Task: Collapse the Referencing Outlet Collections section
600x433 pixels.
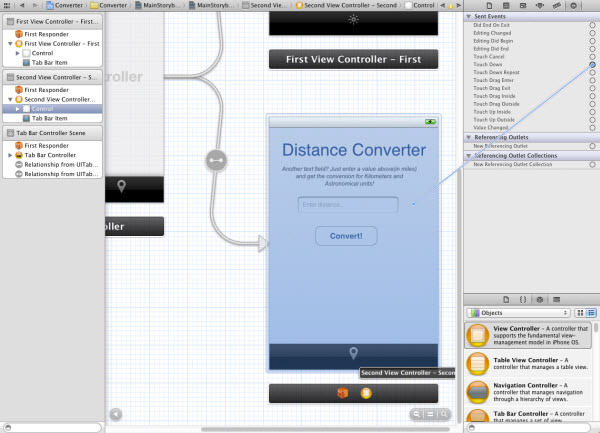Action: coord(469,156)
